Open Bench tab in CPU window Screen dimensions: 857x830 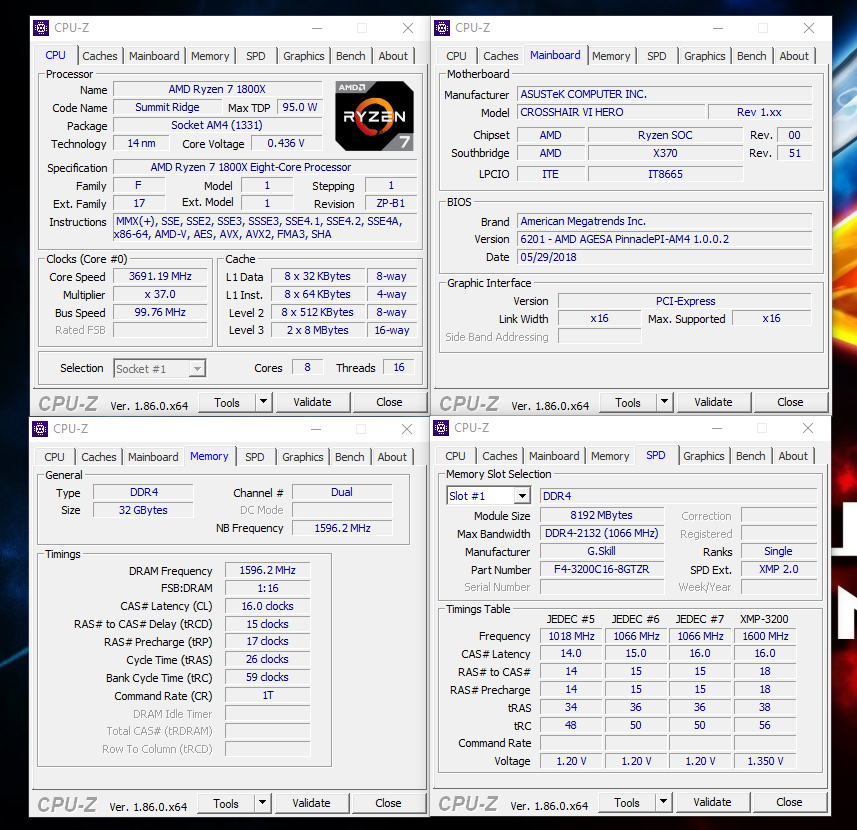(x=351, y=56)
